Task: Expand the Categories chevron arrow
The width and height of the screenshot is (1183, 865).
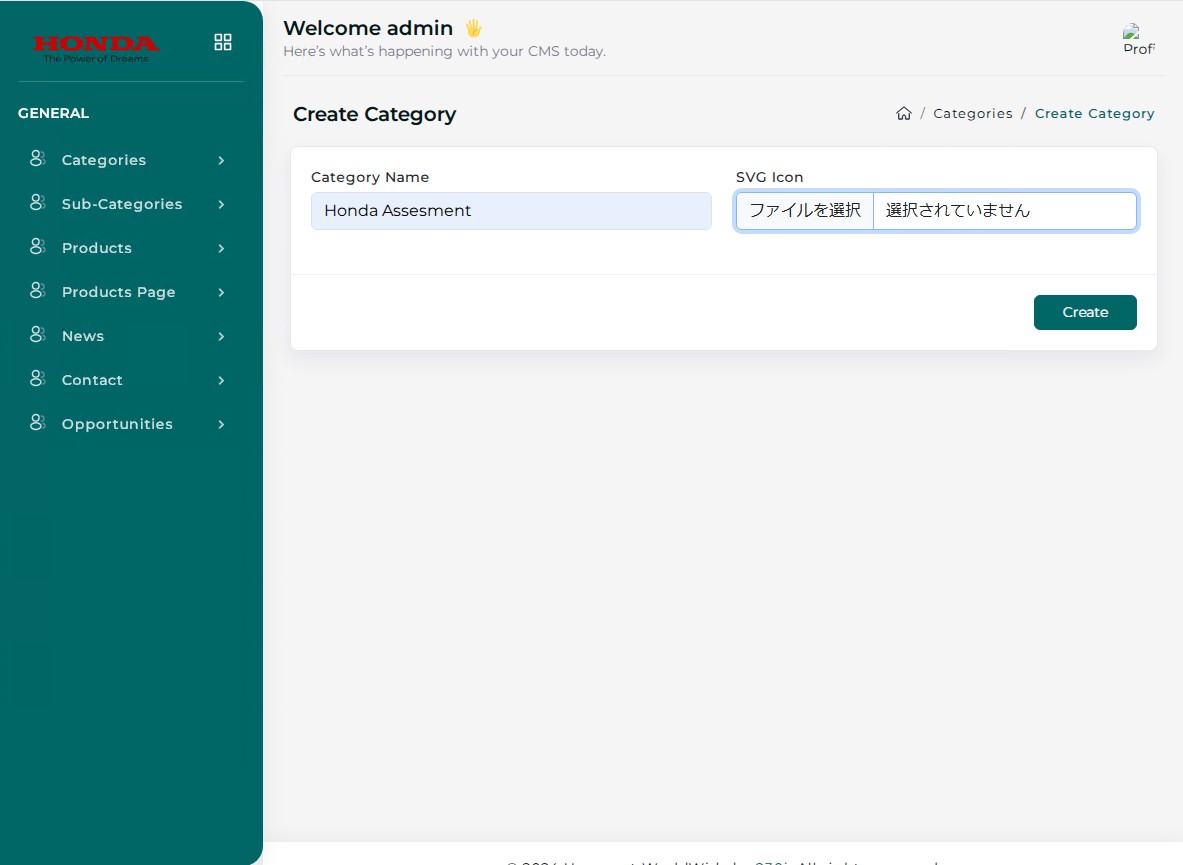Action: coord(221,160)
